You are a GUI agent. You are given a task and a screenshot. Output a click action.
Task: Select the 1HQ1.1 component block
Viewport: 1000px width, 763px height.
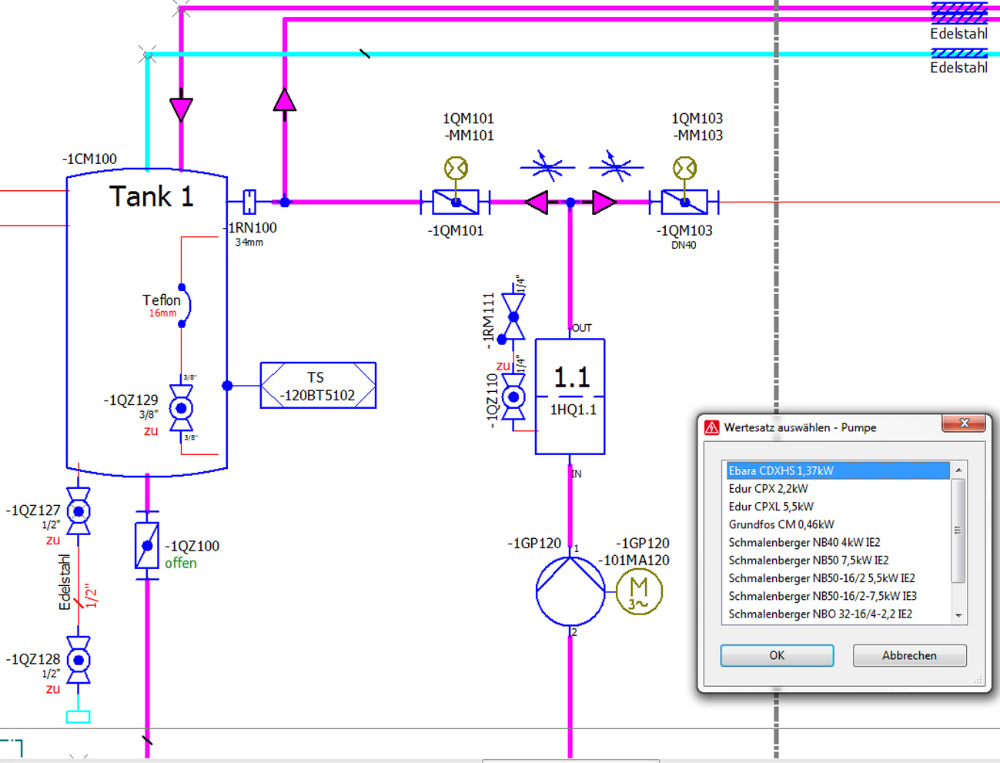point(570,395)
